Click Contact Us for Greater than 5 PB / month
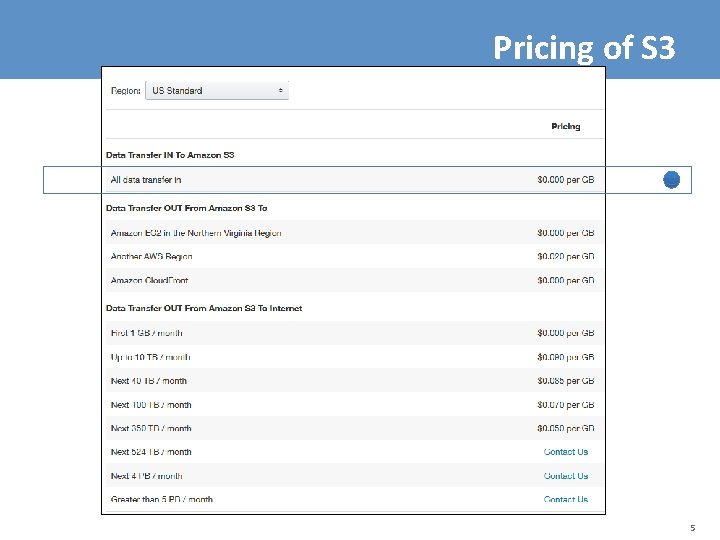 tap(566, 499)
